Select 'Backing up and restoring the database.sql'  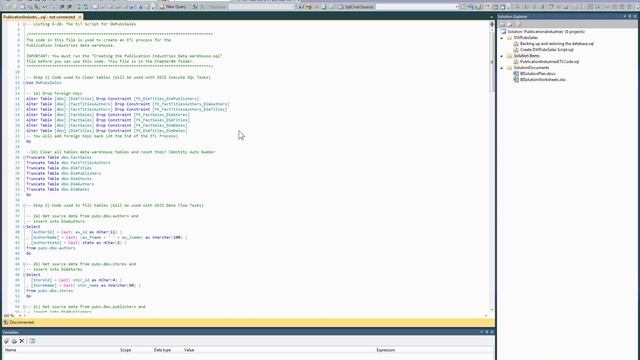(x=557, y=44)
